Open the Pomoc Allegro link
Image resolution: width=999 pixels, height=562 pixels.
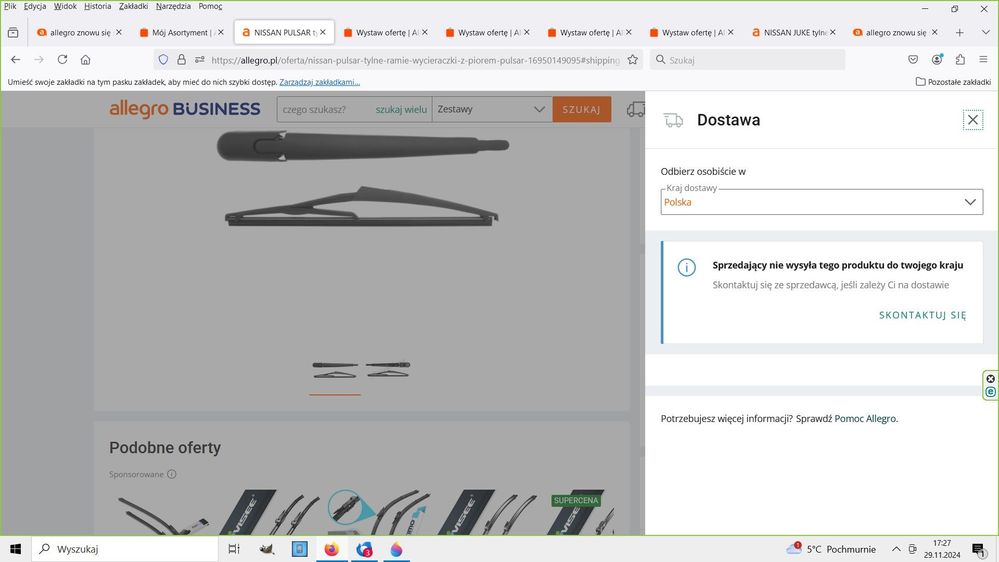[x=865, y=419]
